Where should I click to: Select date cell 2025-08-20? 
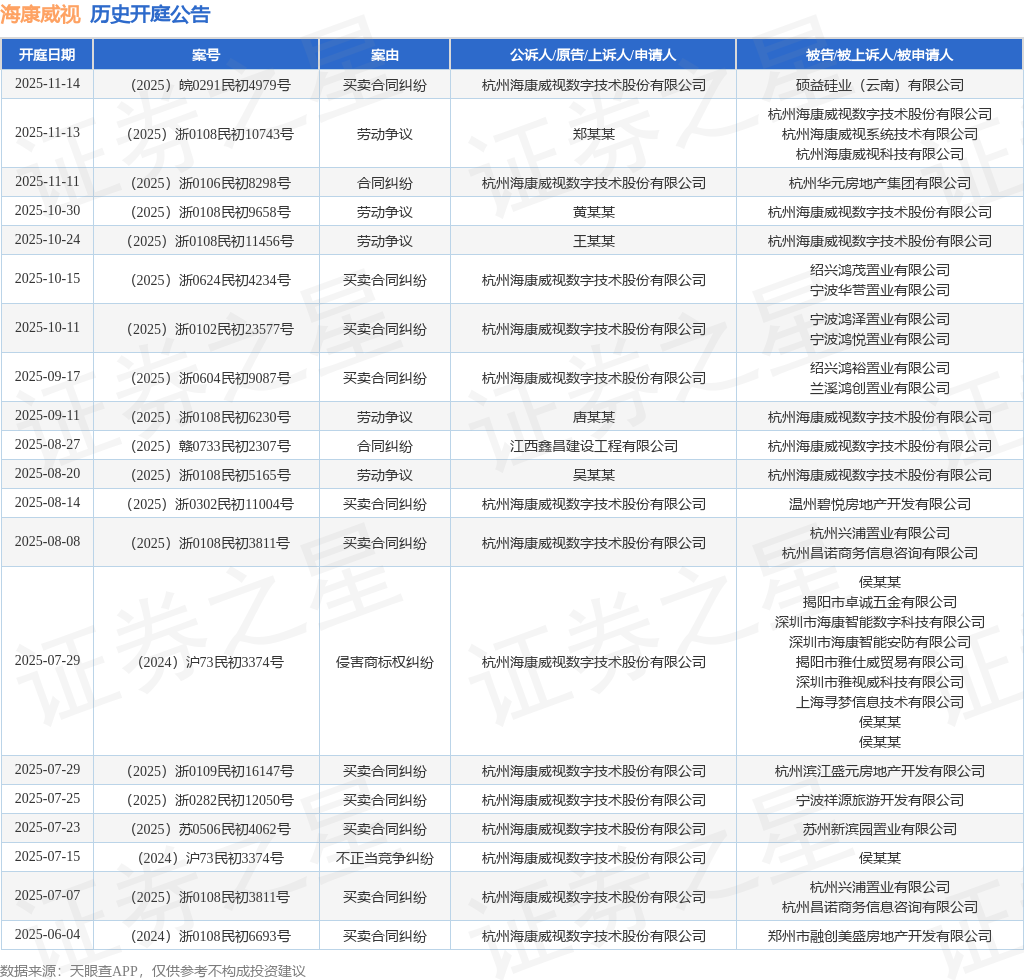[x=47, y=473]
